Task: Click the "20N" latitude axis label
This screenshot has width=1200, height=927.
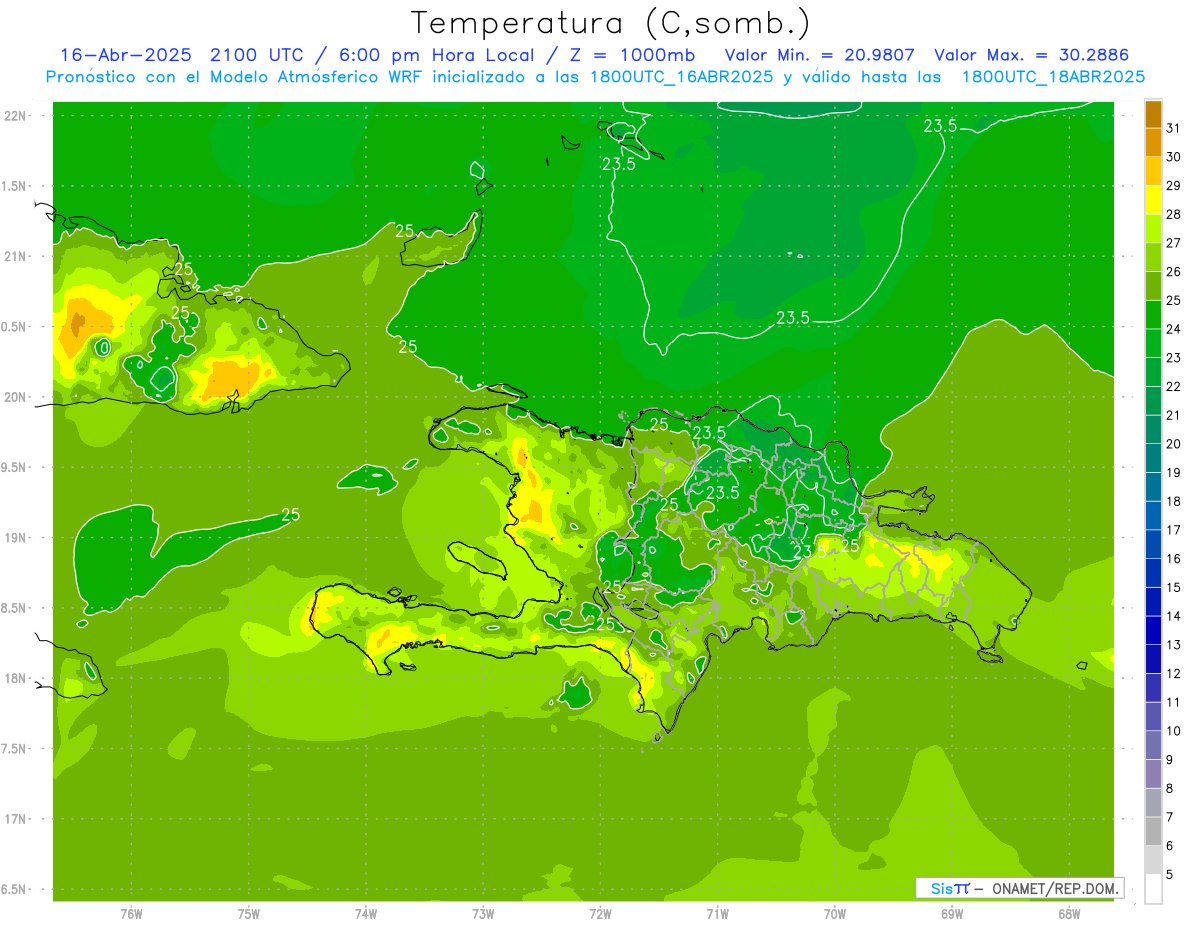Action: click(15, 397)
